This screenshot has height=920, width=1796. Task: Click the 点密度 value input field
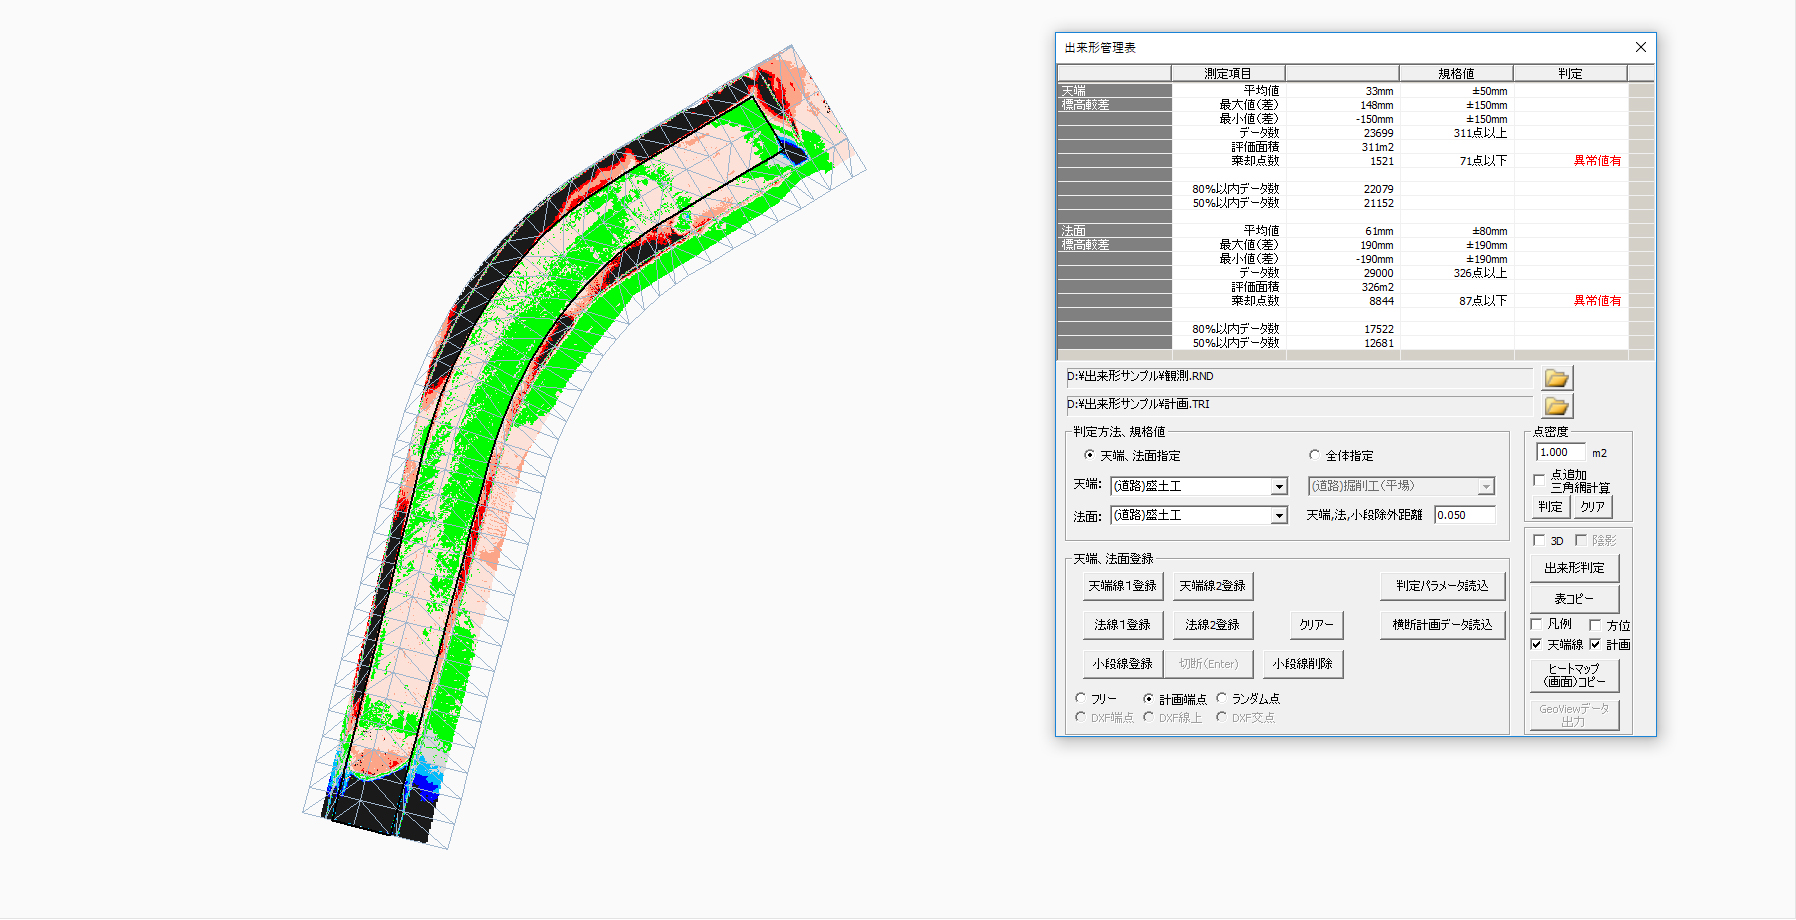pyautogui.click(x=1559, y=452)
